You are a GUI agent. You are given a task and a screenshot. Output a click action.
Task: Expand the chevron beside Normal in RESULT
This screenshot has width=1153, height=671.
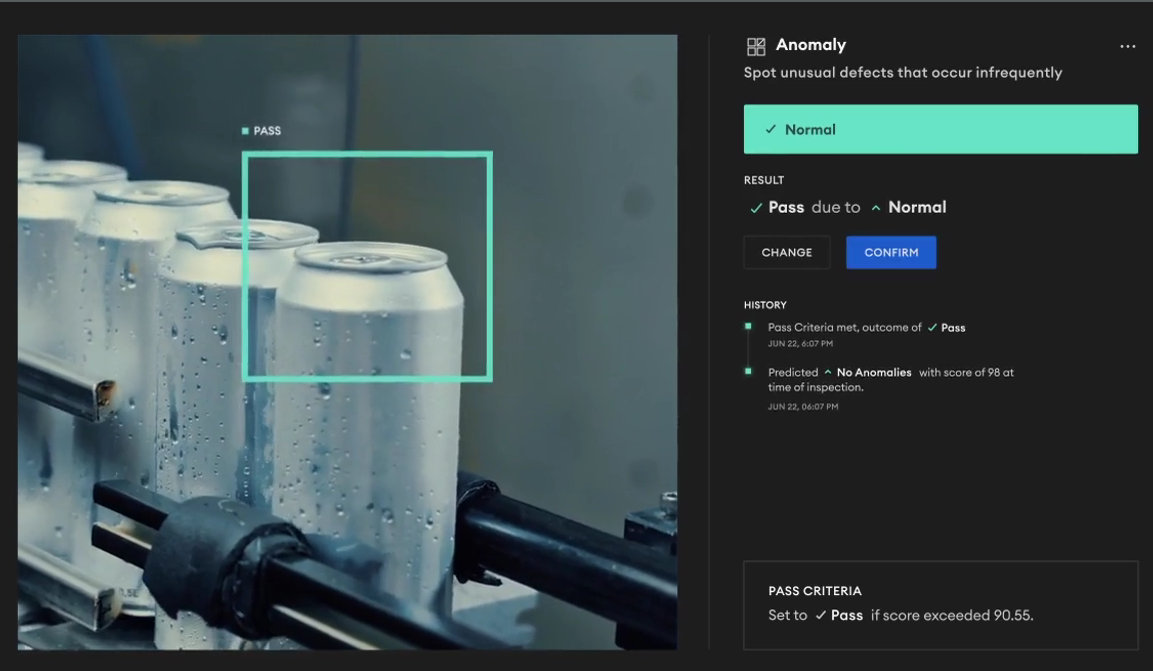(876, 208)
